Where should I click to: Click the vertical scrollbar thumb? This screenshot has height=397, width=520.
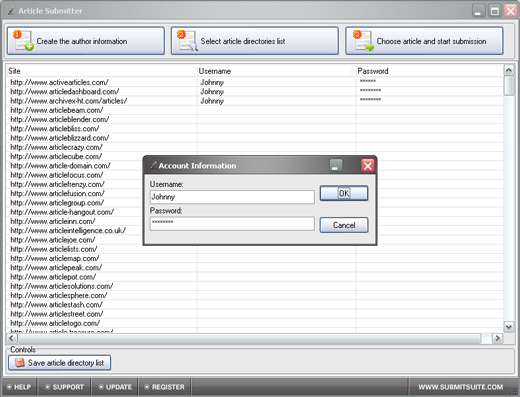point(509,86)
